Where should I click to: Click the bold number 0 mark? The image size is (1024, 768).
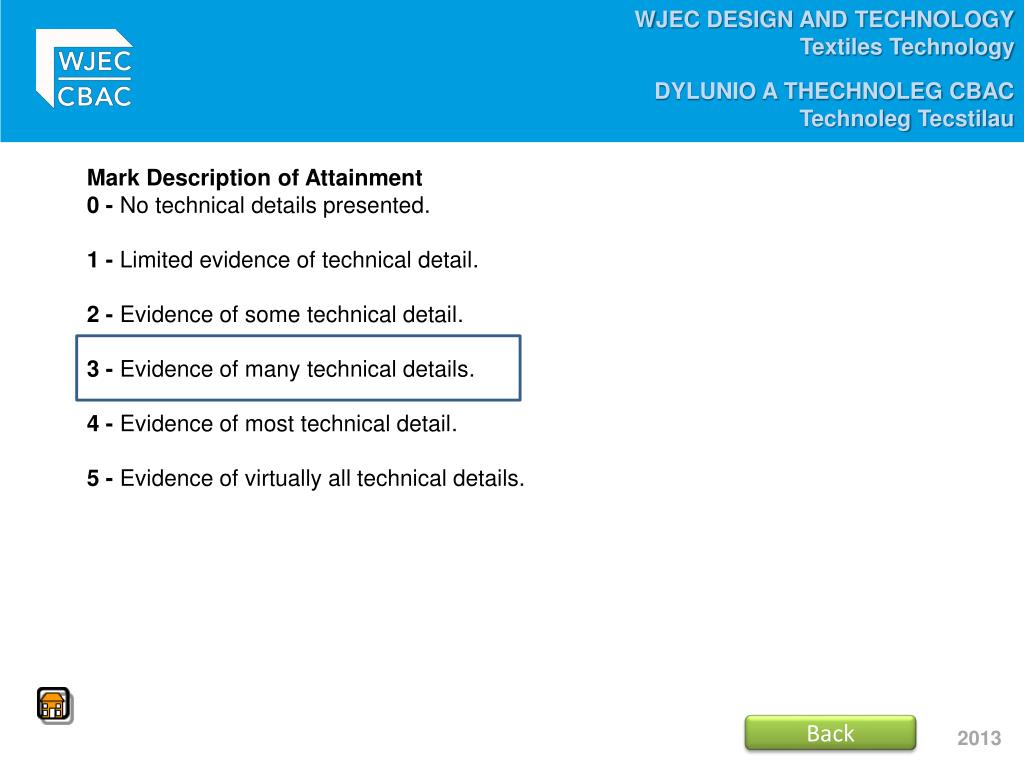tap(93, 206)
